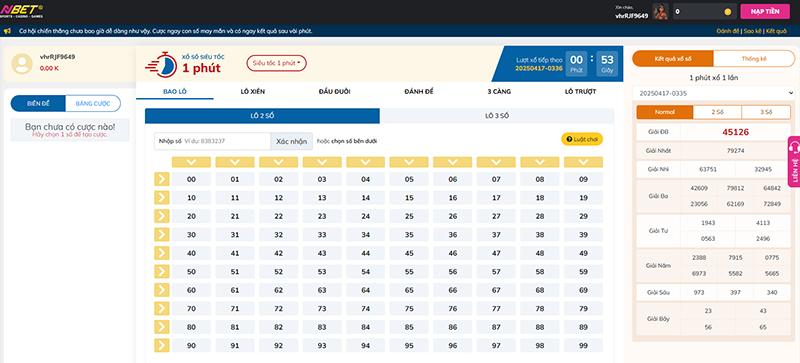Click the NẠP TIỀN button
The height and width of the screenshot is (363, 800).
[765, 11]
